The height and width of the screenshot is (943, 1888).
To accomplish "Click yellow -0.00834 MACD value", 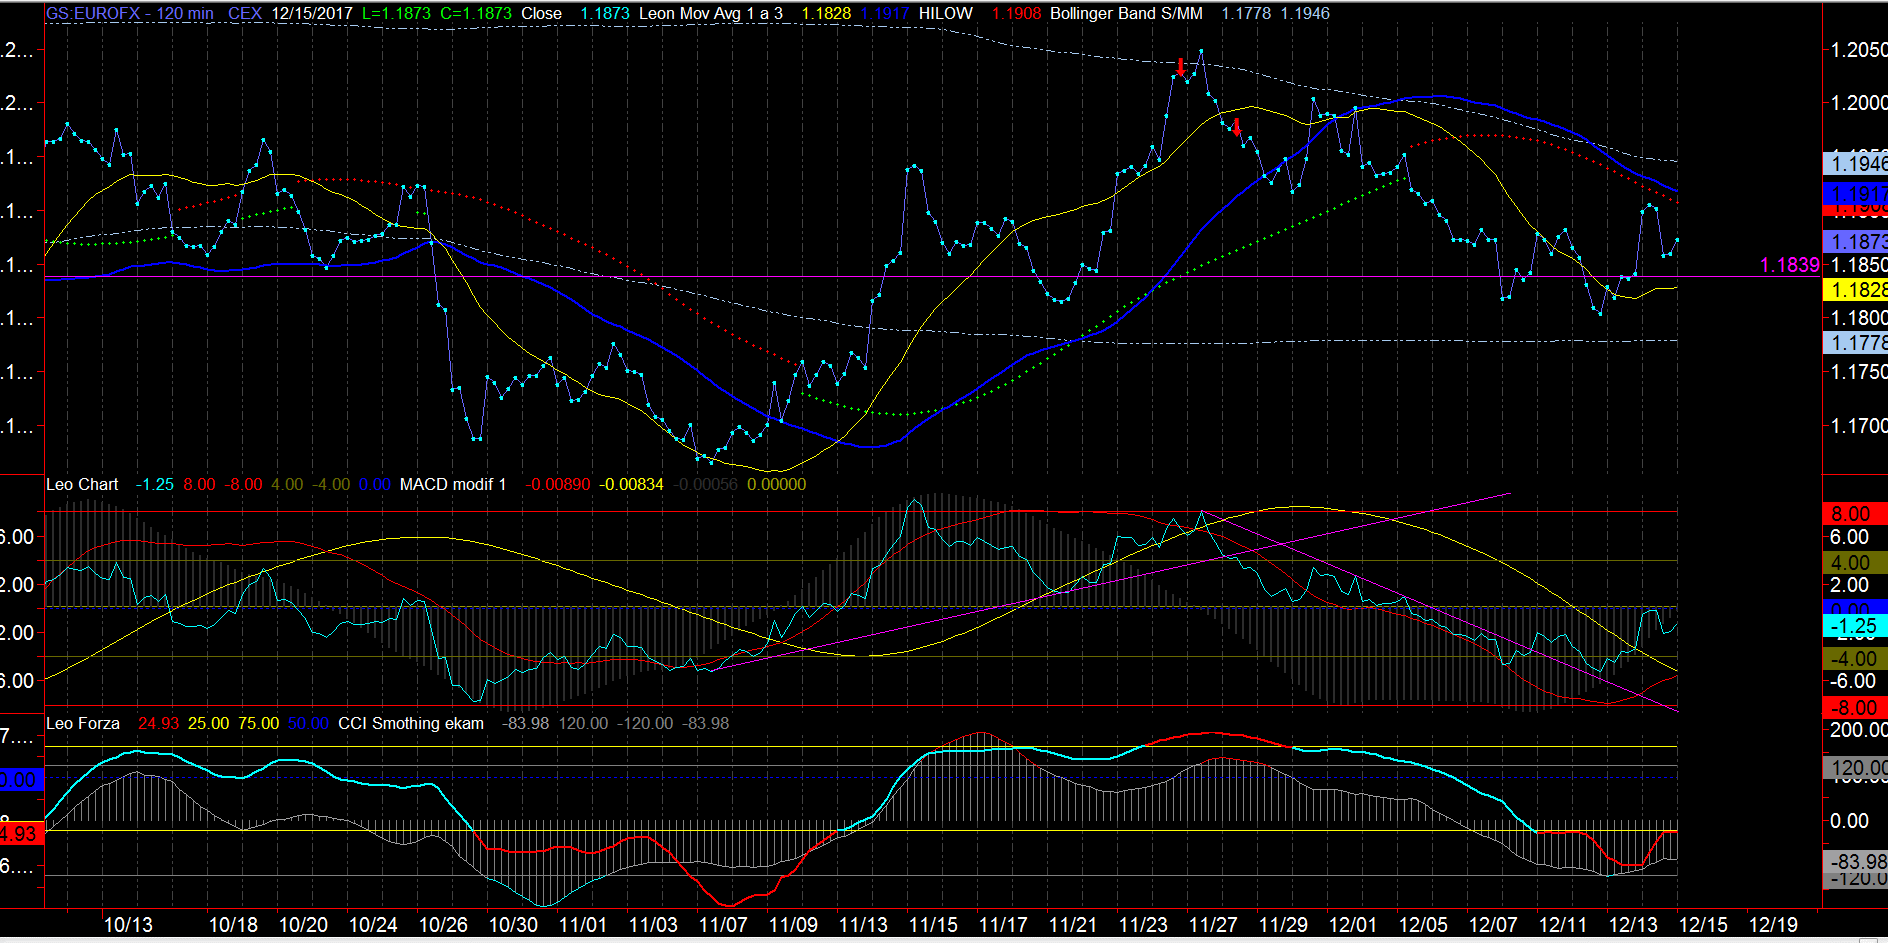I will (x=631, y=485).
